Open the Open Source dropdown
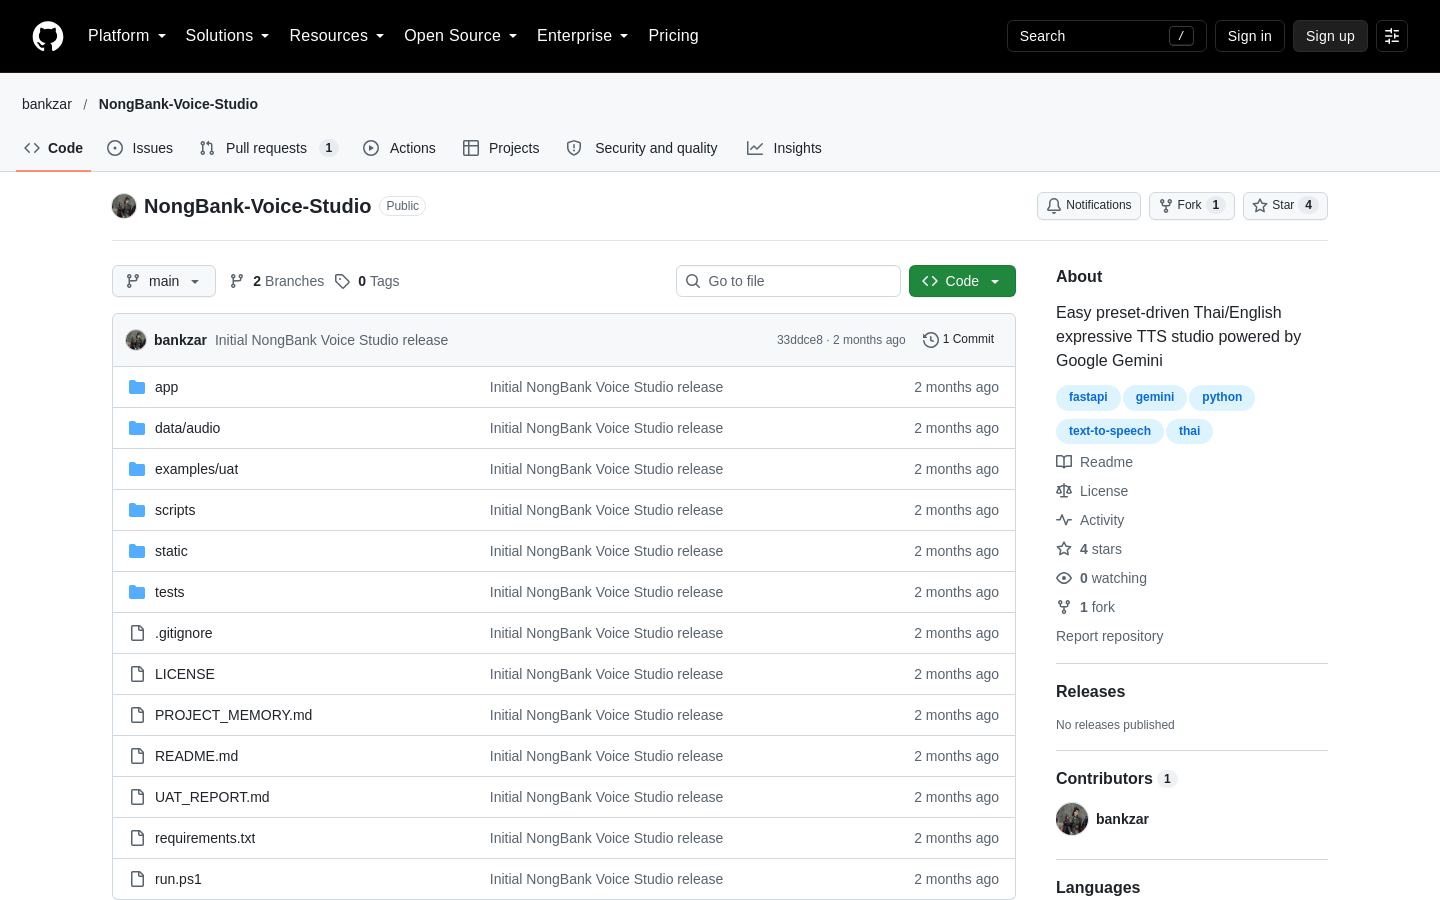 (461, 36)
